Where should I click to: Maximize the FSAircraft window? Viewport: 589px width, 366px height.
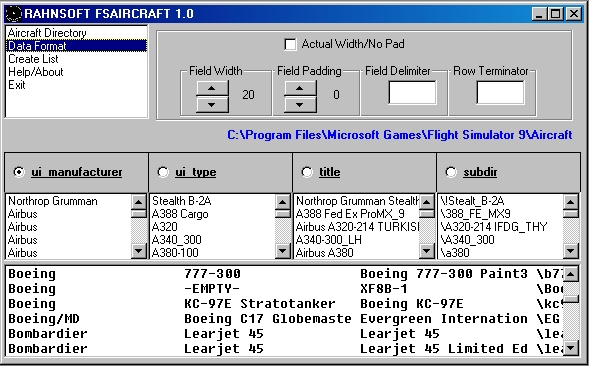[x=555, y=14]
